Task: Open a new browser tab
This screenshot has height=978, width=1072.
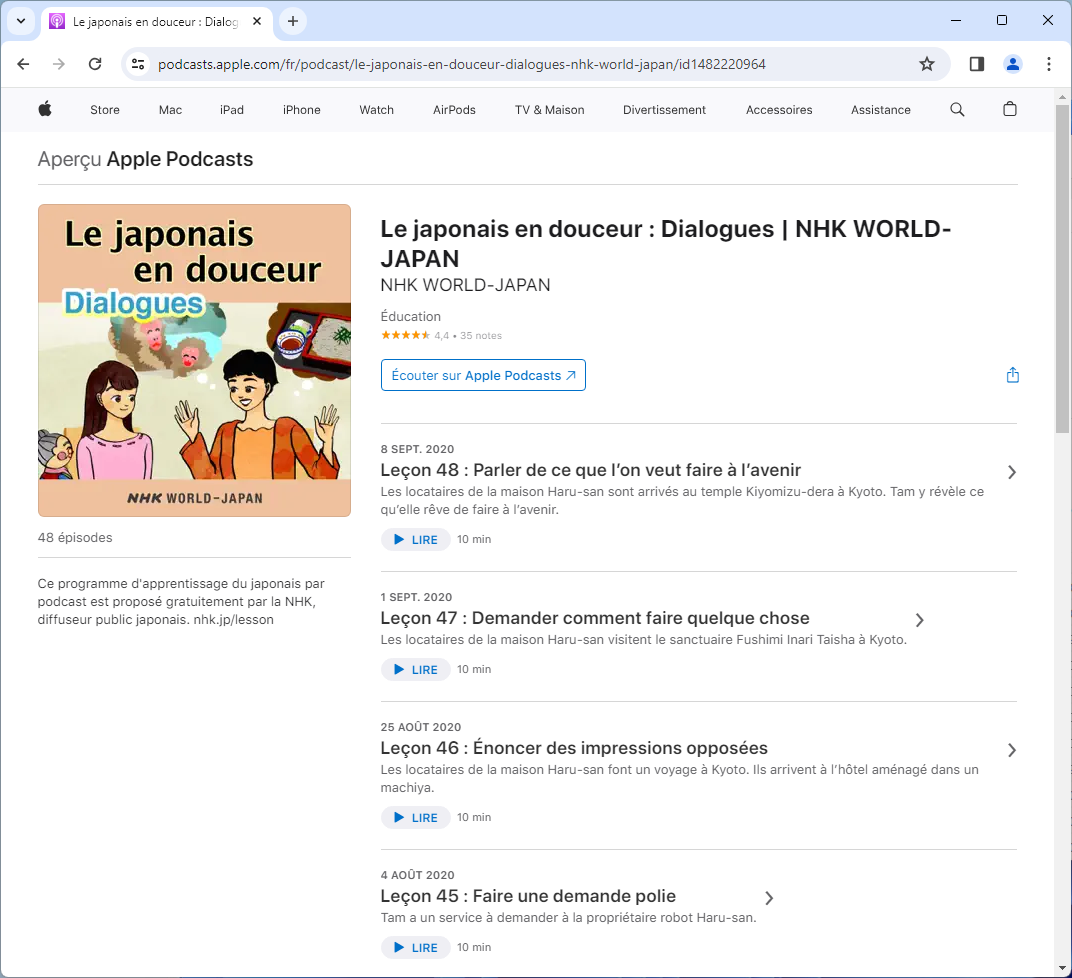Action: 293,21
